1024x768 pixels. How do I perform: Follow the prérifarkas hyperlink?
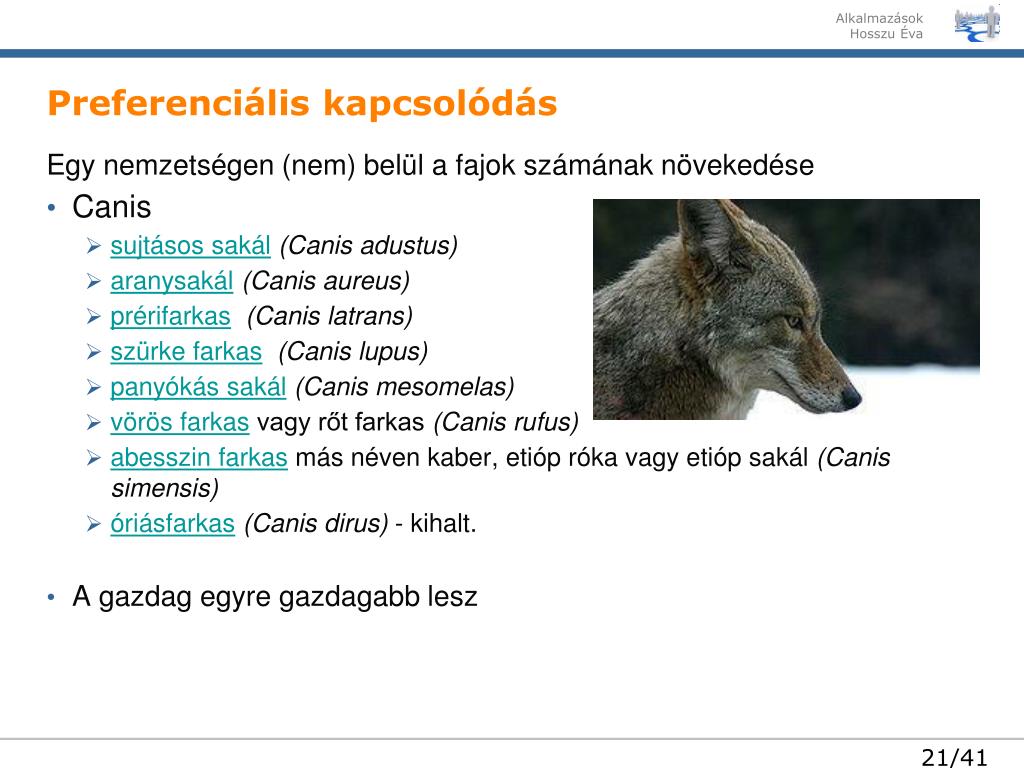point(170,317)
